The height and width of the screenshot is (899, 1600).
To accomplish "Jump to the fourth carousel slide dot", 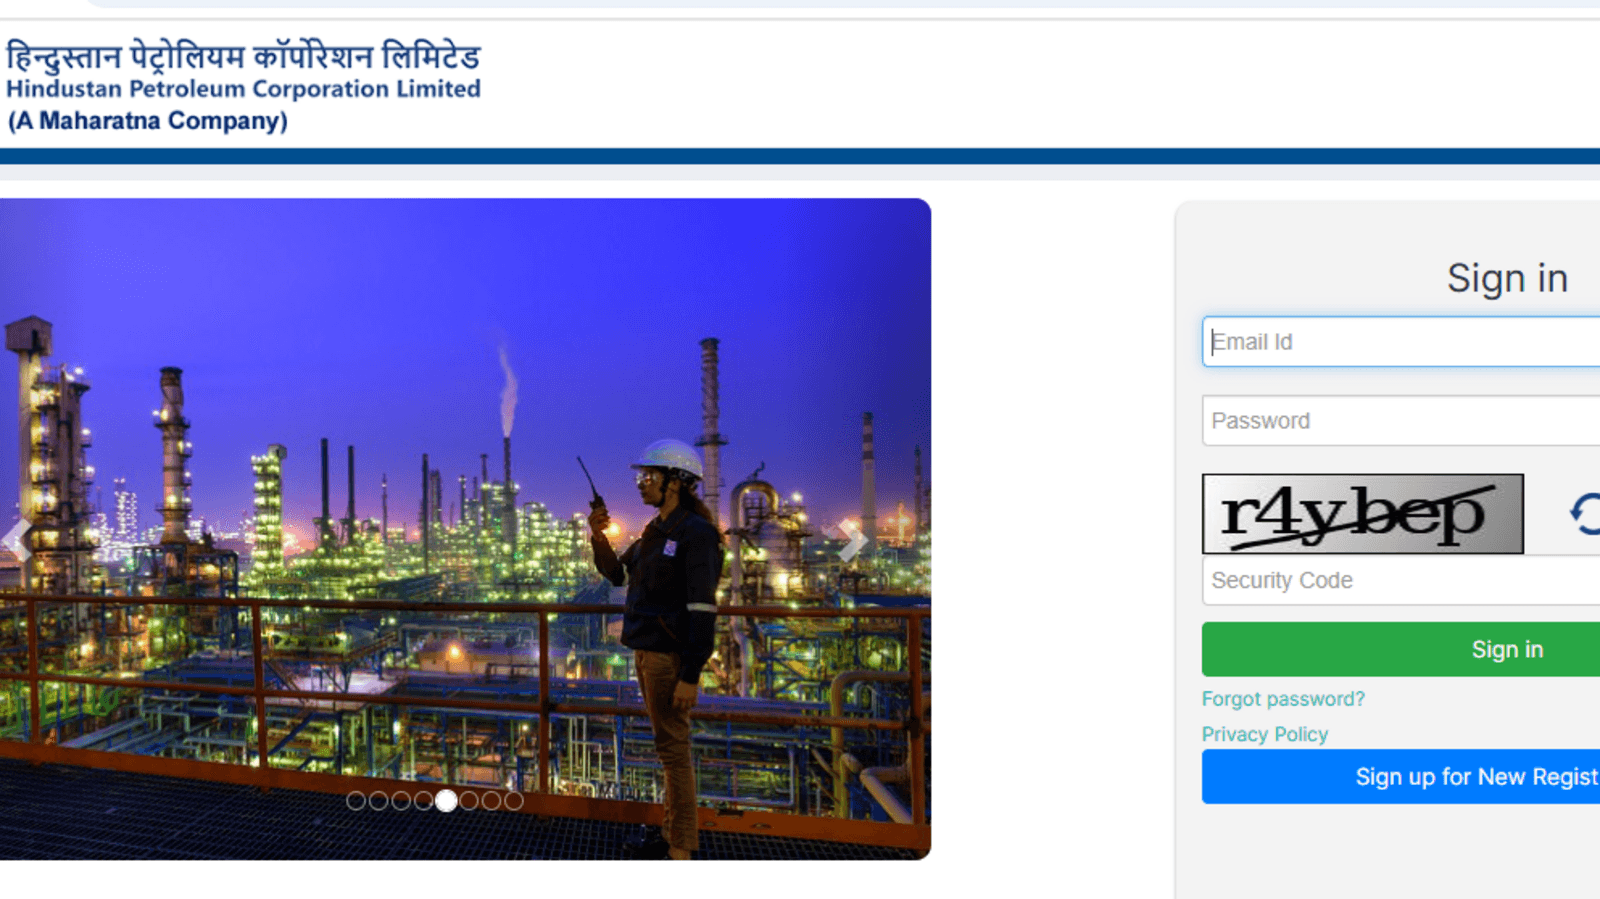I will 423,800.
